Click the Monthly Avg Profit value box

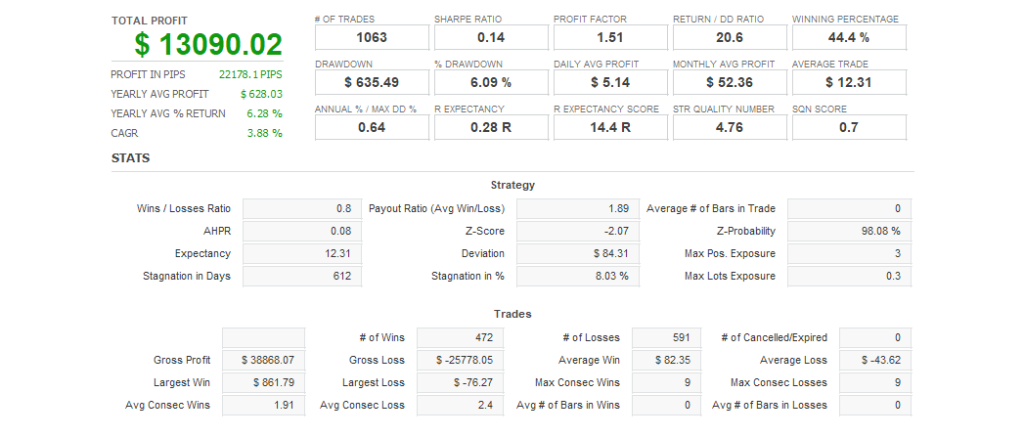click(729, 82)
